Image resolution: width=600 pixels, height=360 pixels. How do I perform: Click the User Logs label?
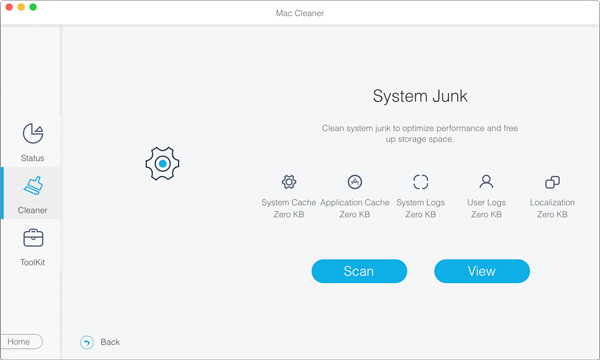point(486,202)
